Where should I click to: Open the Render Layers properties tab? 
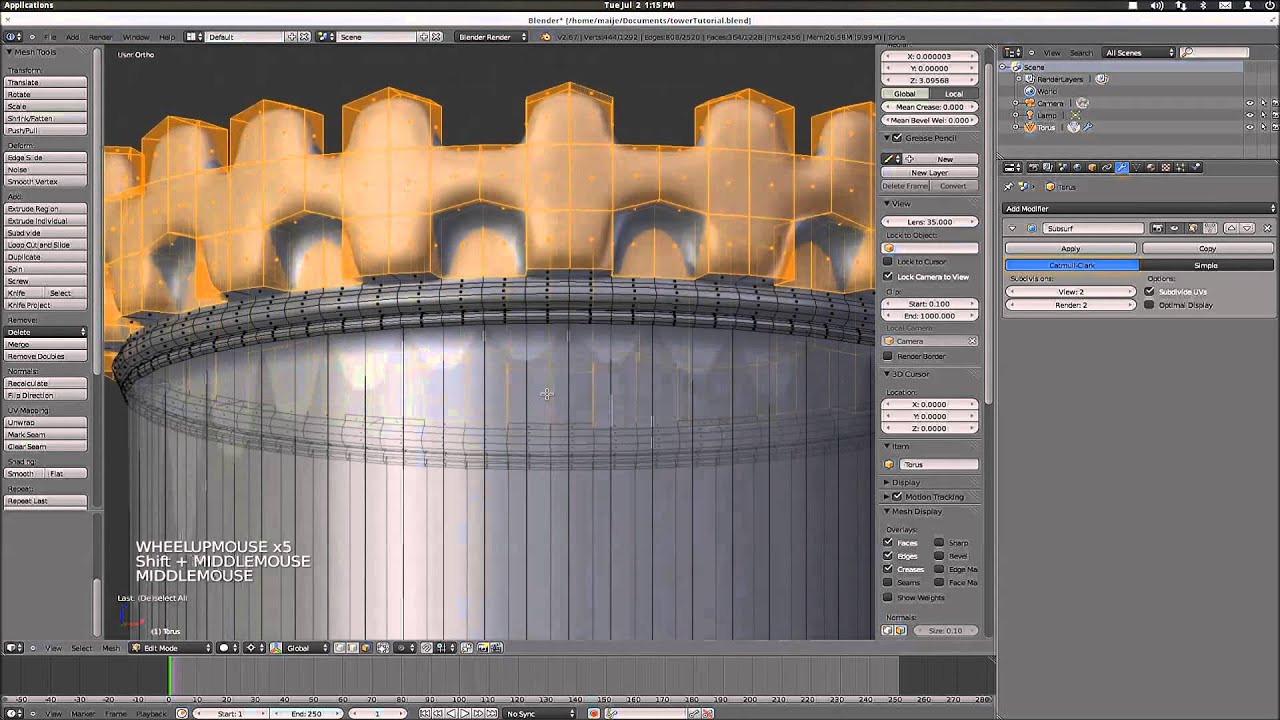1048,167
